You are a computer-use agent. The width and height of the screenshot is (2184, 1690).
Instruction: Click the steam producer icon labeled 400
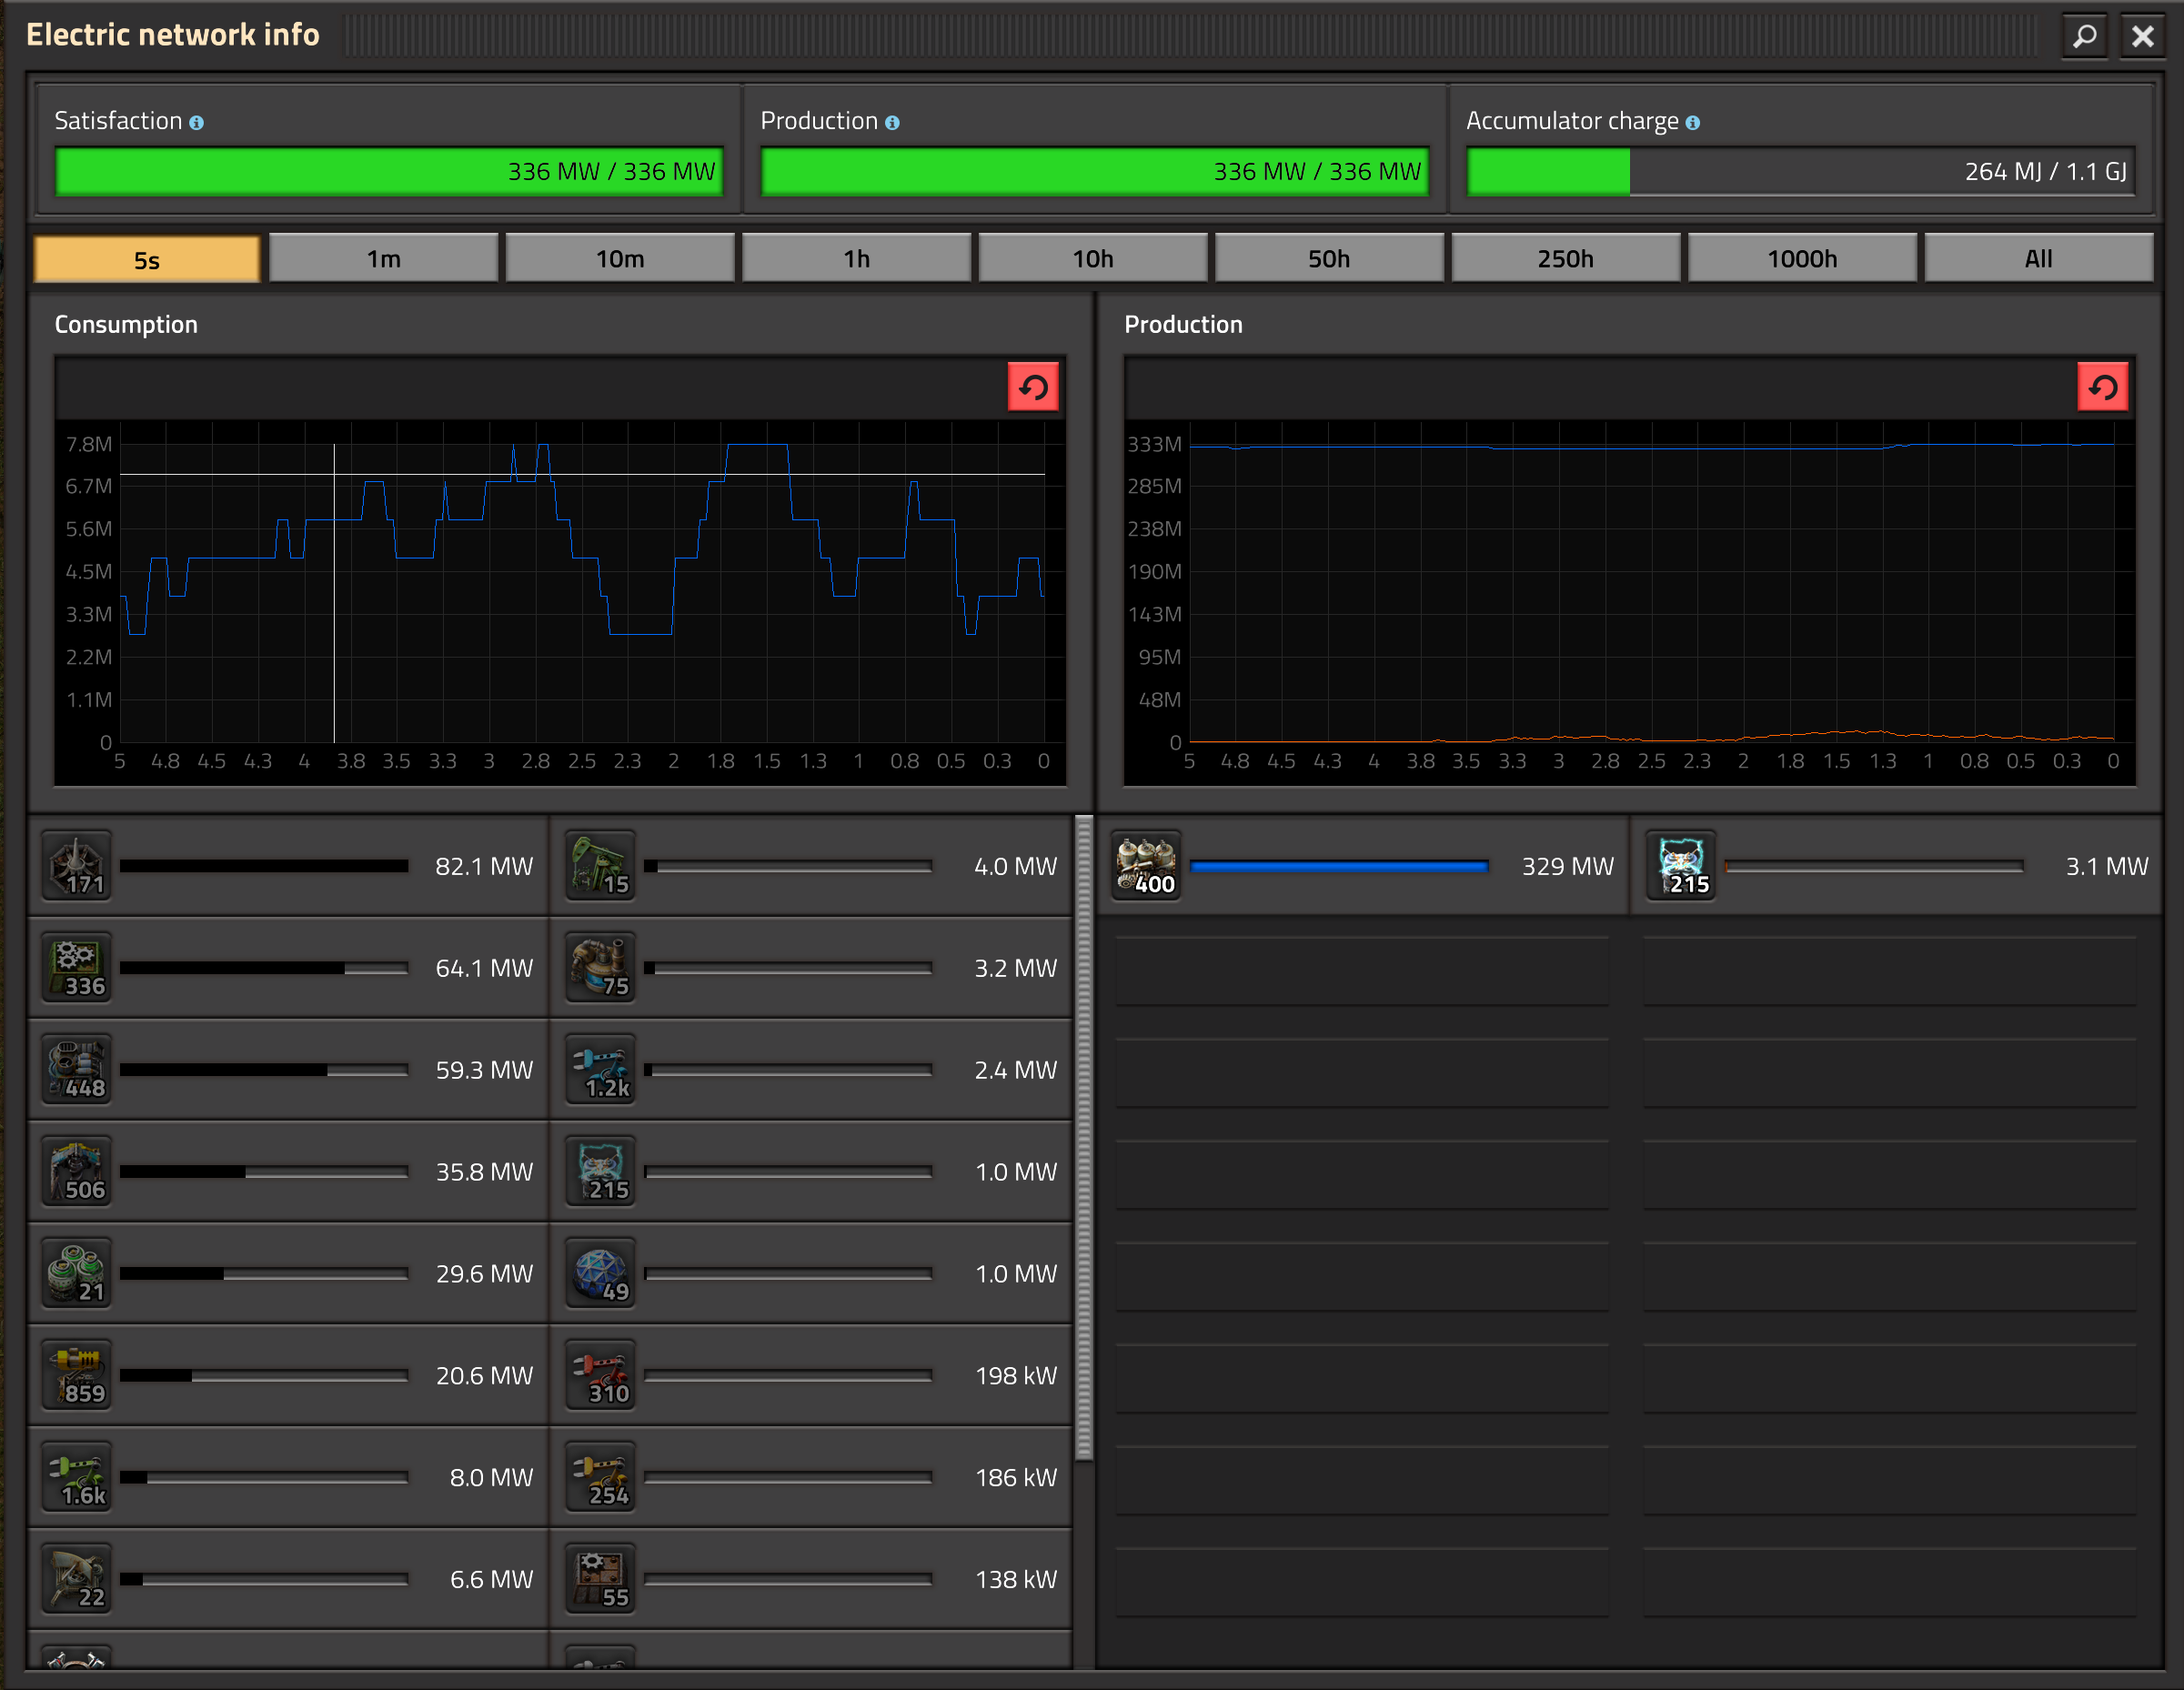[1147, 866]
